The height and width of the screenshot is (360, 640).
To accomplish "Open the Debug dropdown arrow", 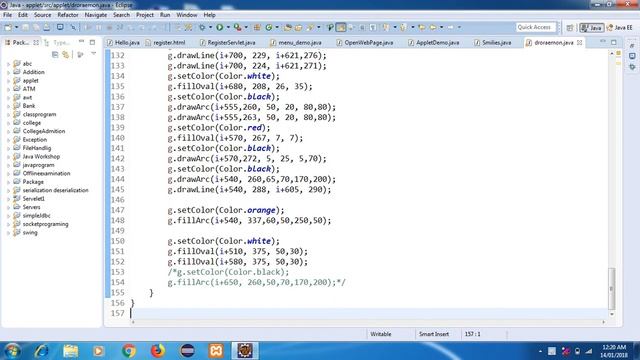I will point(211,27).
